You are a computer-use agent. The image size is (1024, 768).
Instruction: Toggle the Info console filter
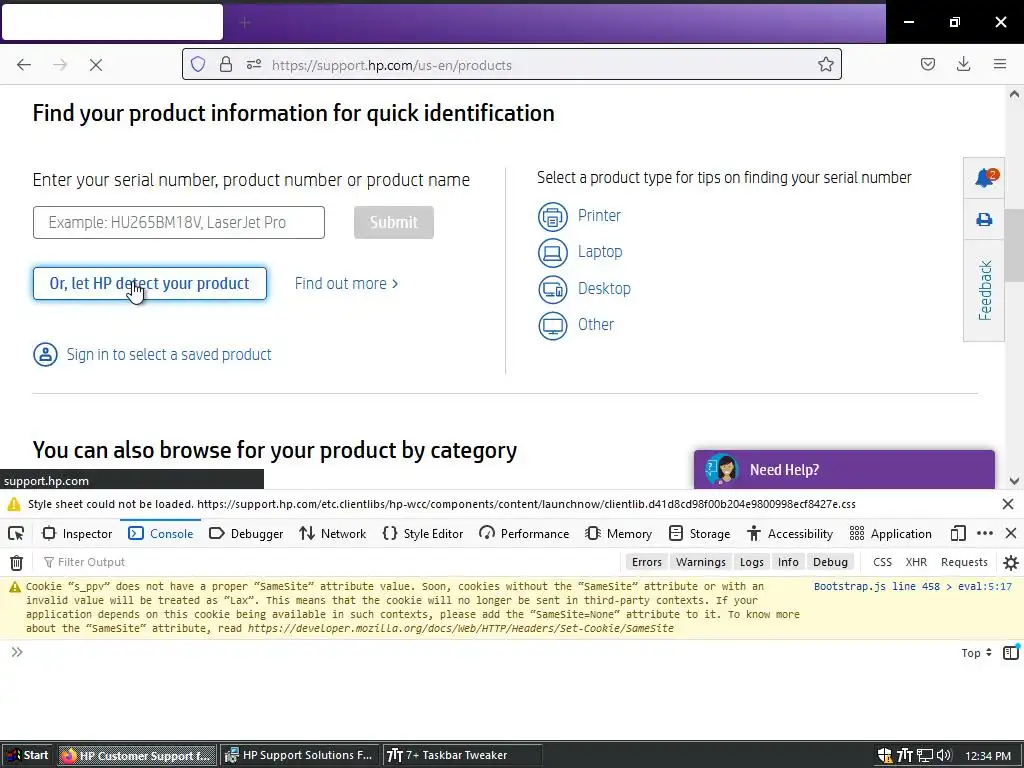788,562
